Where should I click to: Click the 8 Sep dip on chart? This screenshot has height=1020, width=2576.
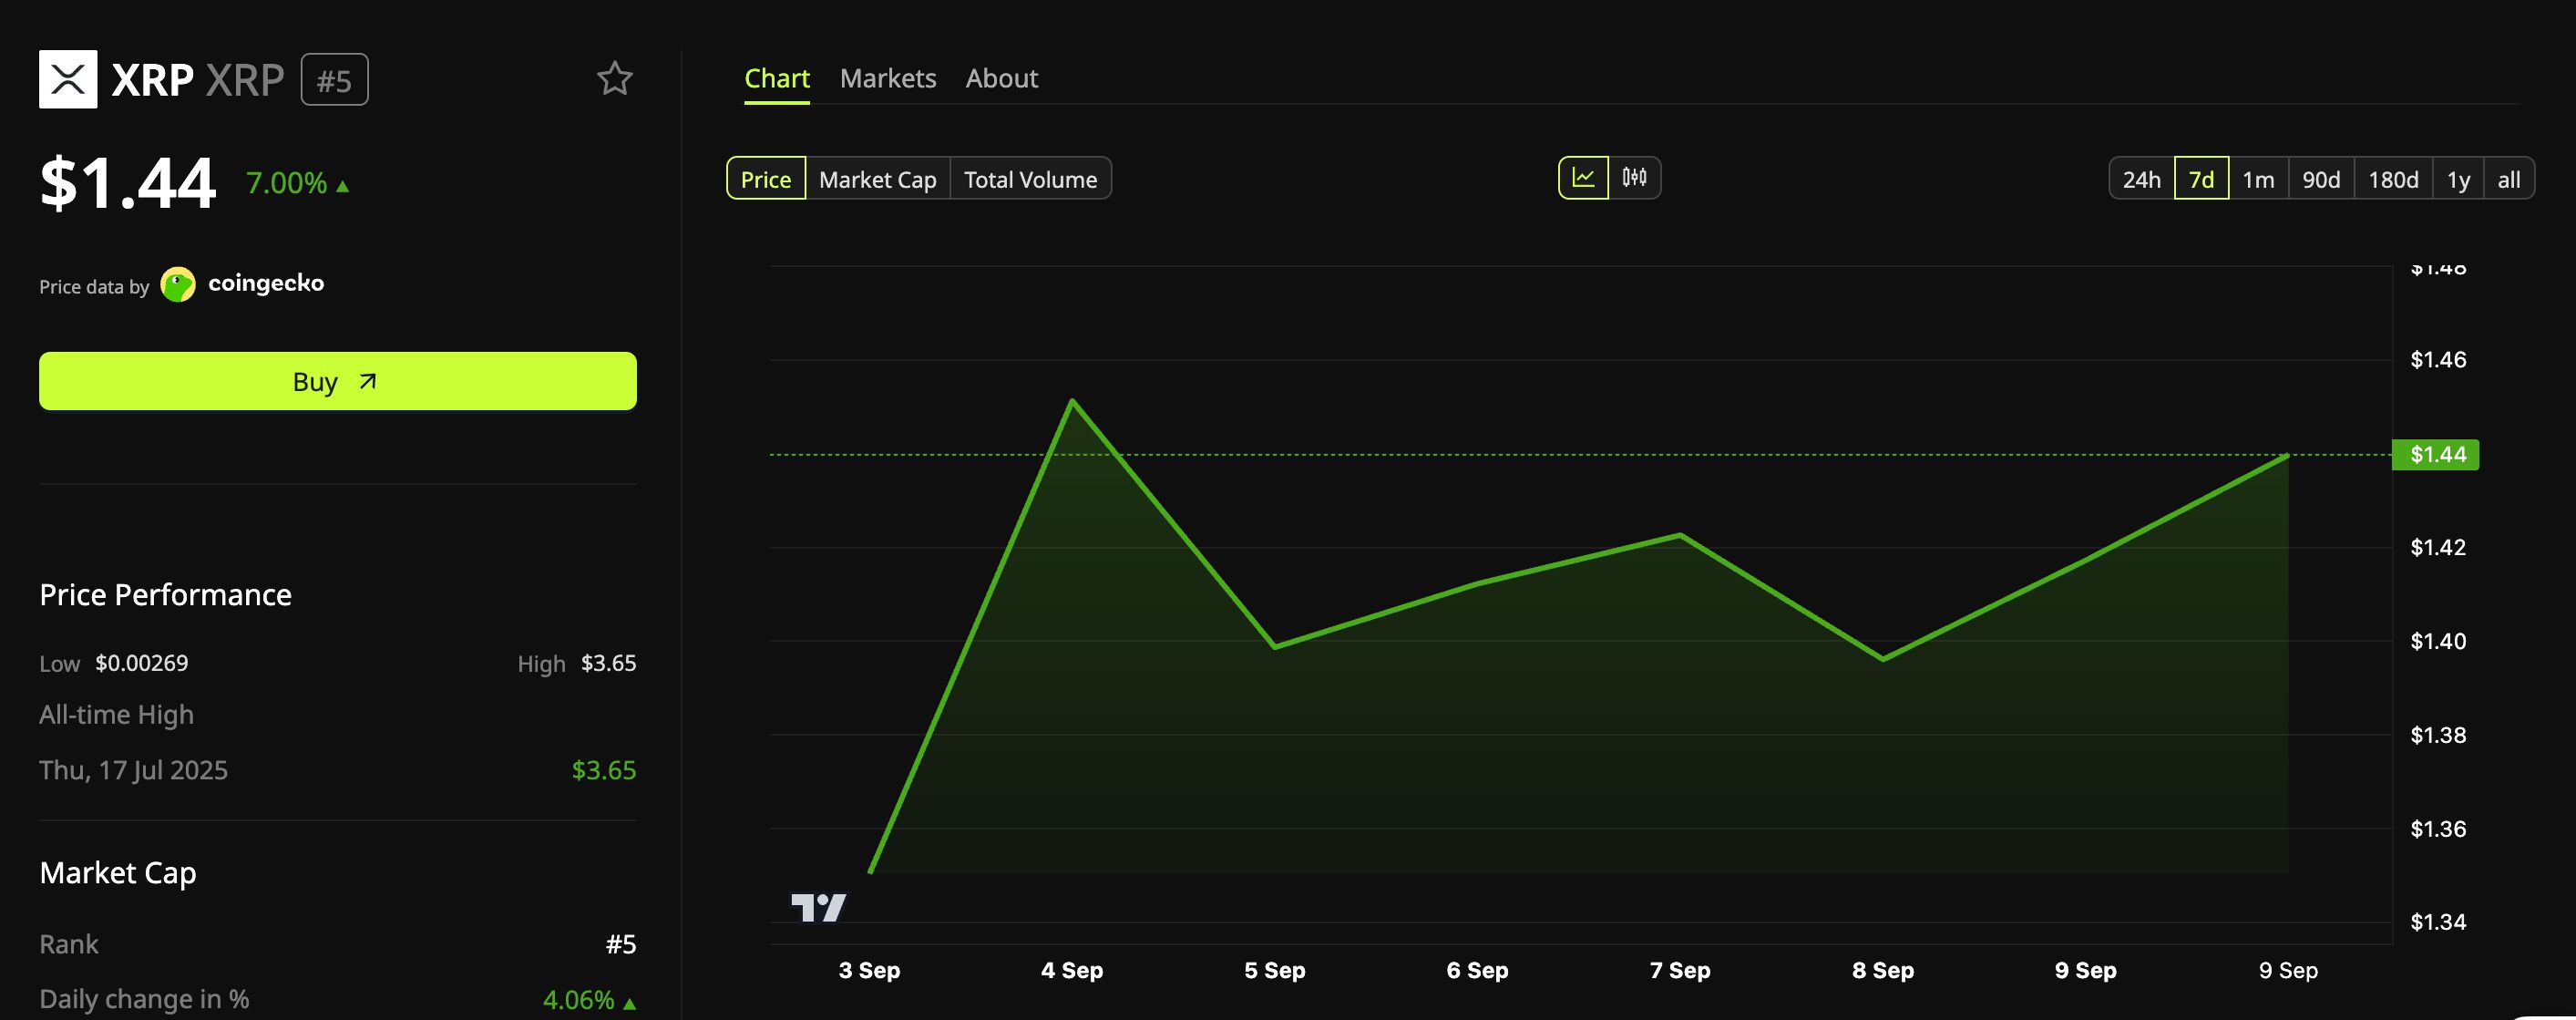(1884, 659)
